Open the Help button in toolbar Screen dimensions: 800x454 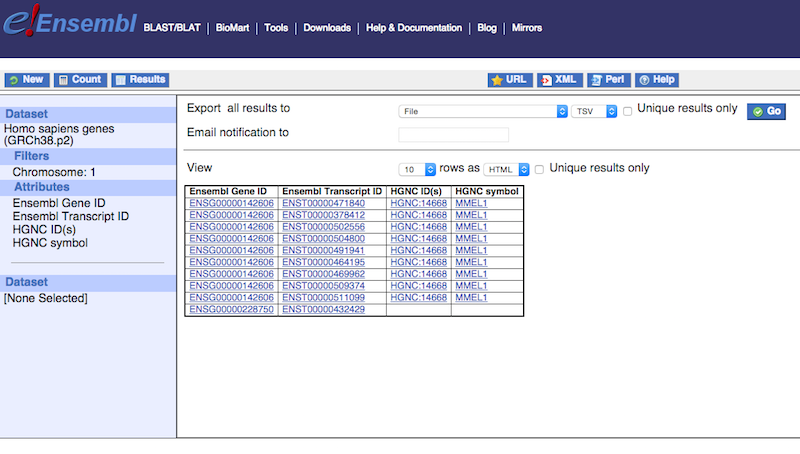657,80
